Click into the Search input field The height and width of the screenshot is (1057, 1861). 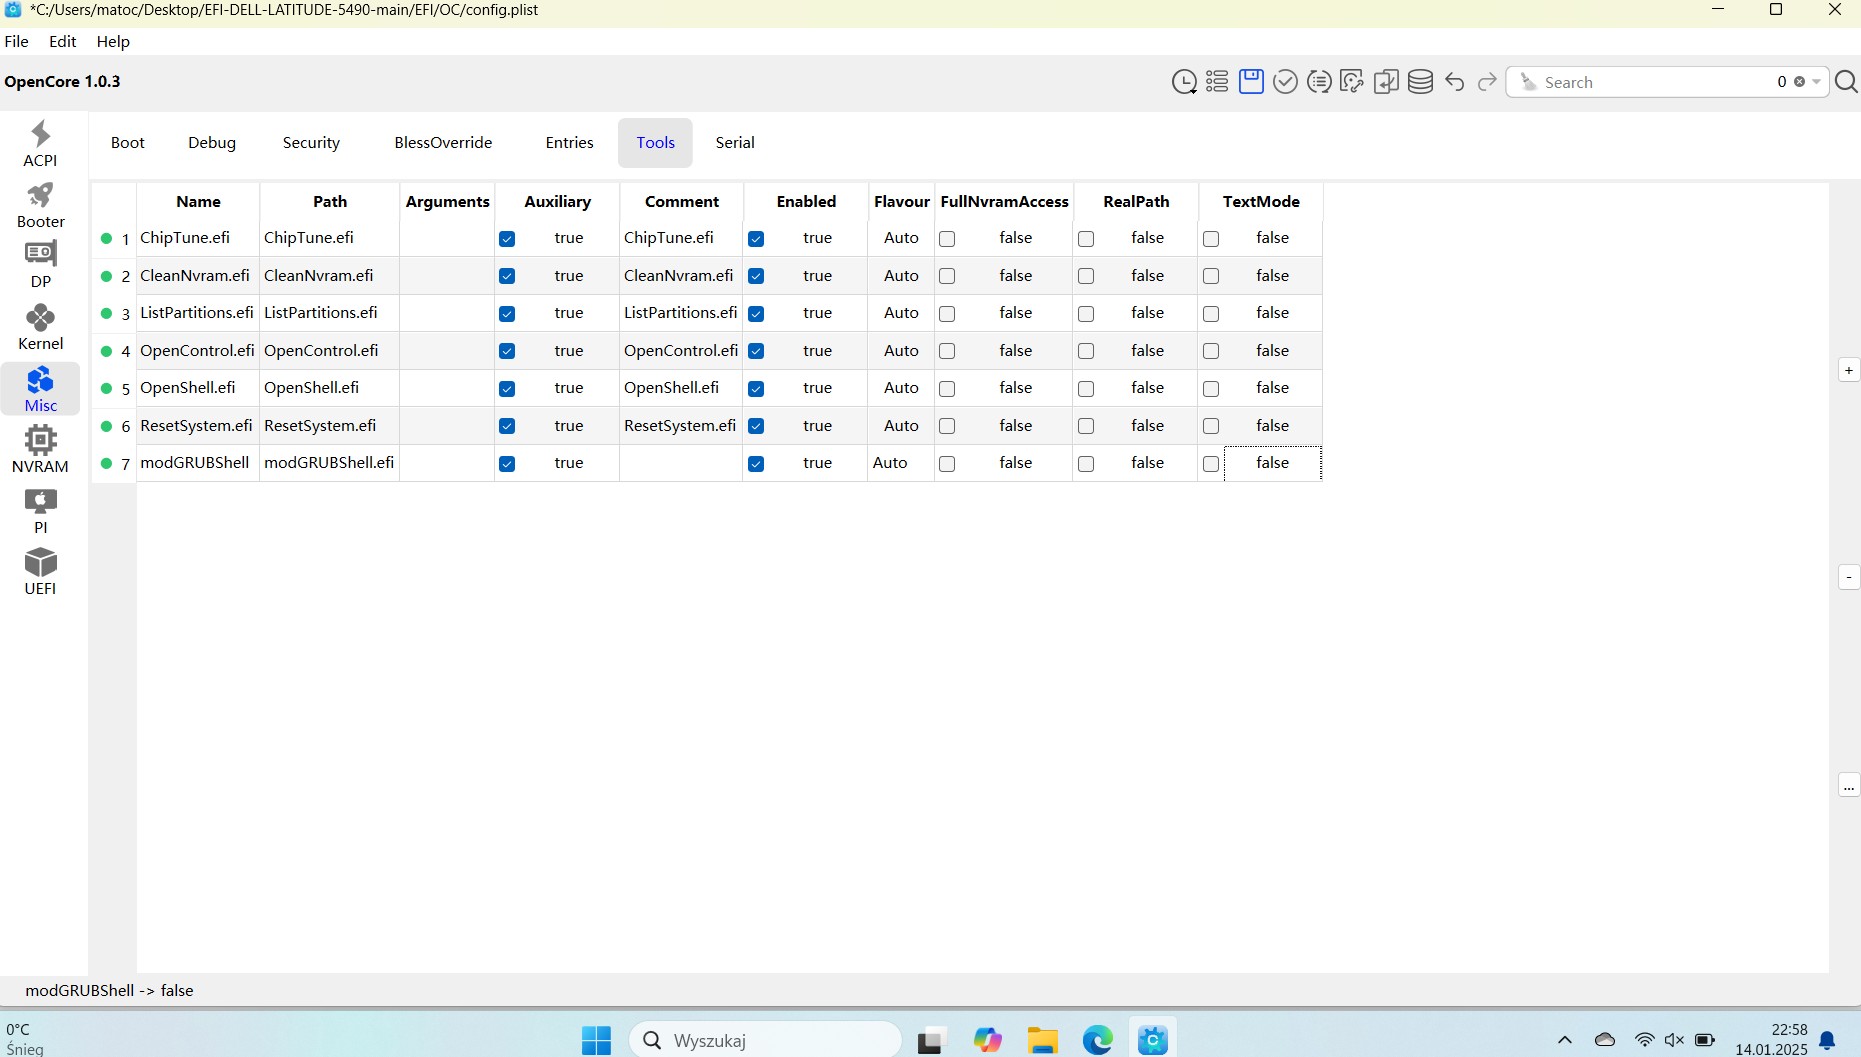(1655, 82)
